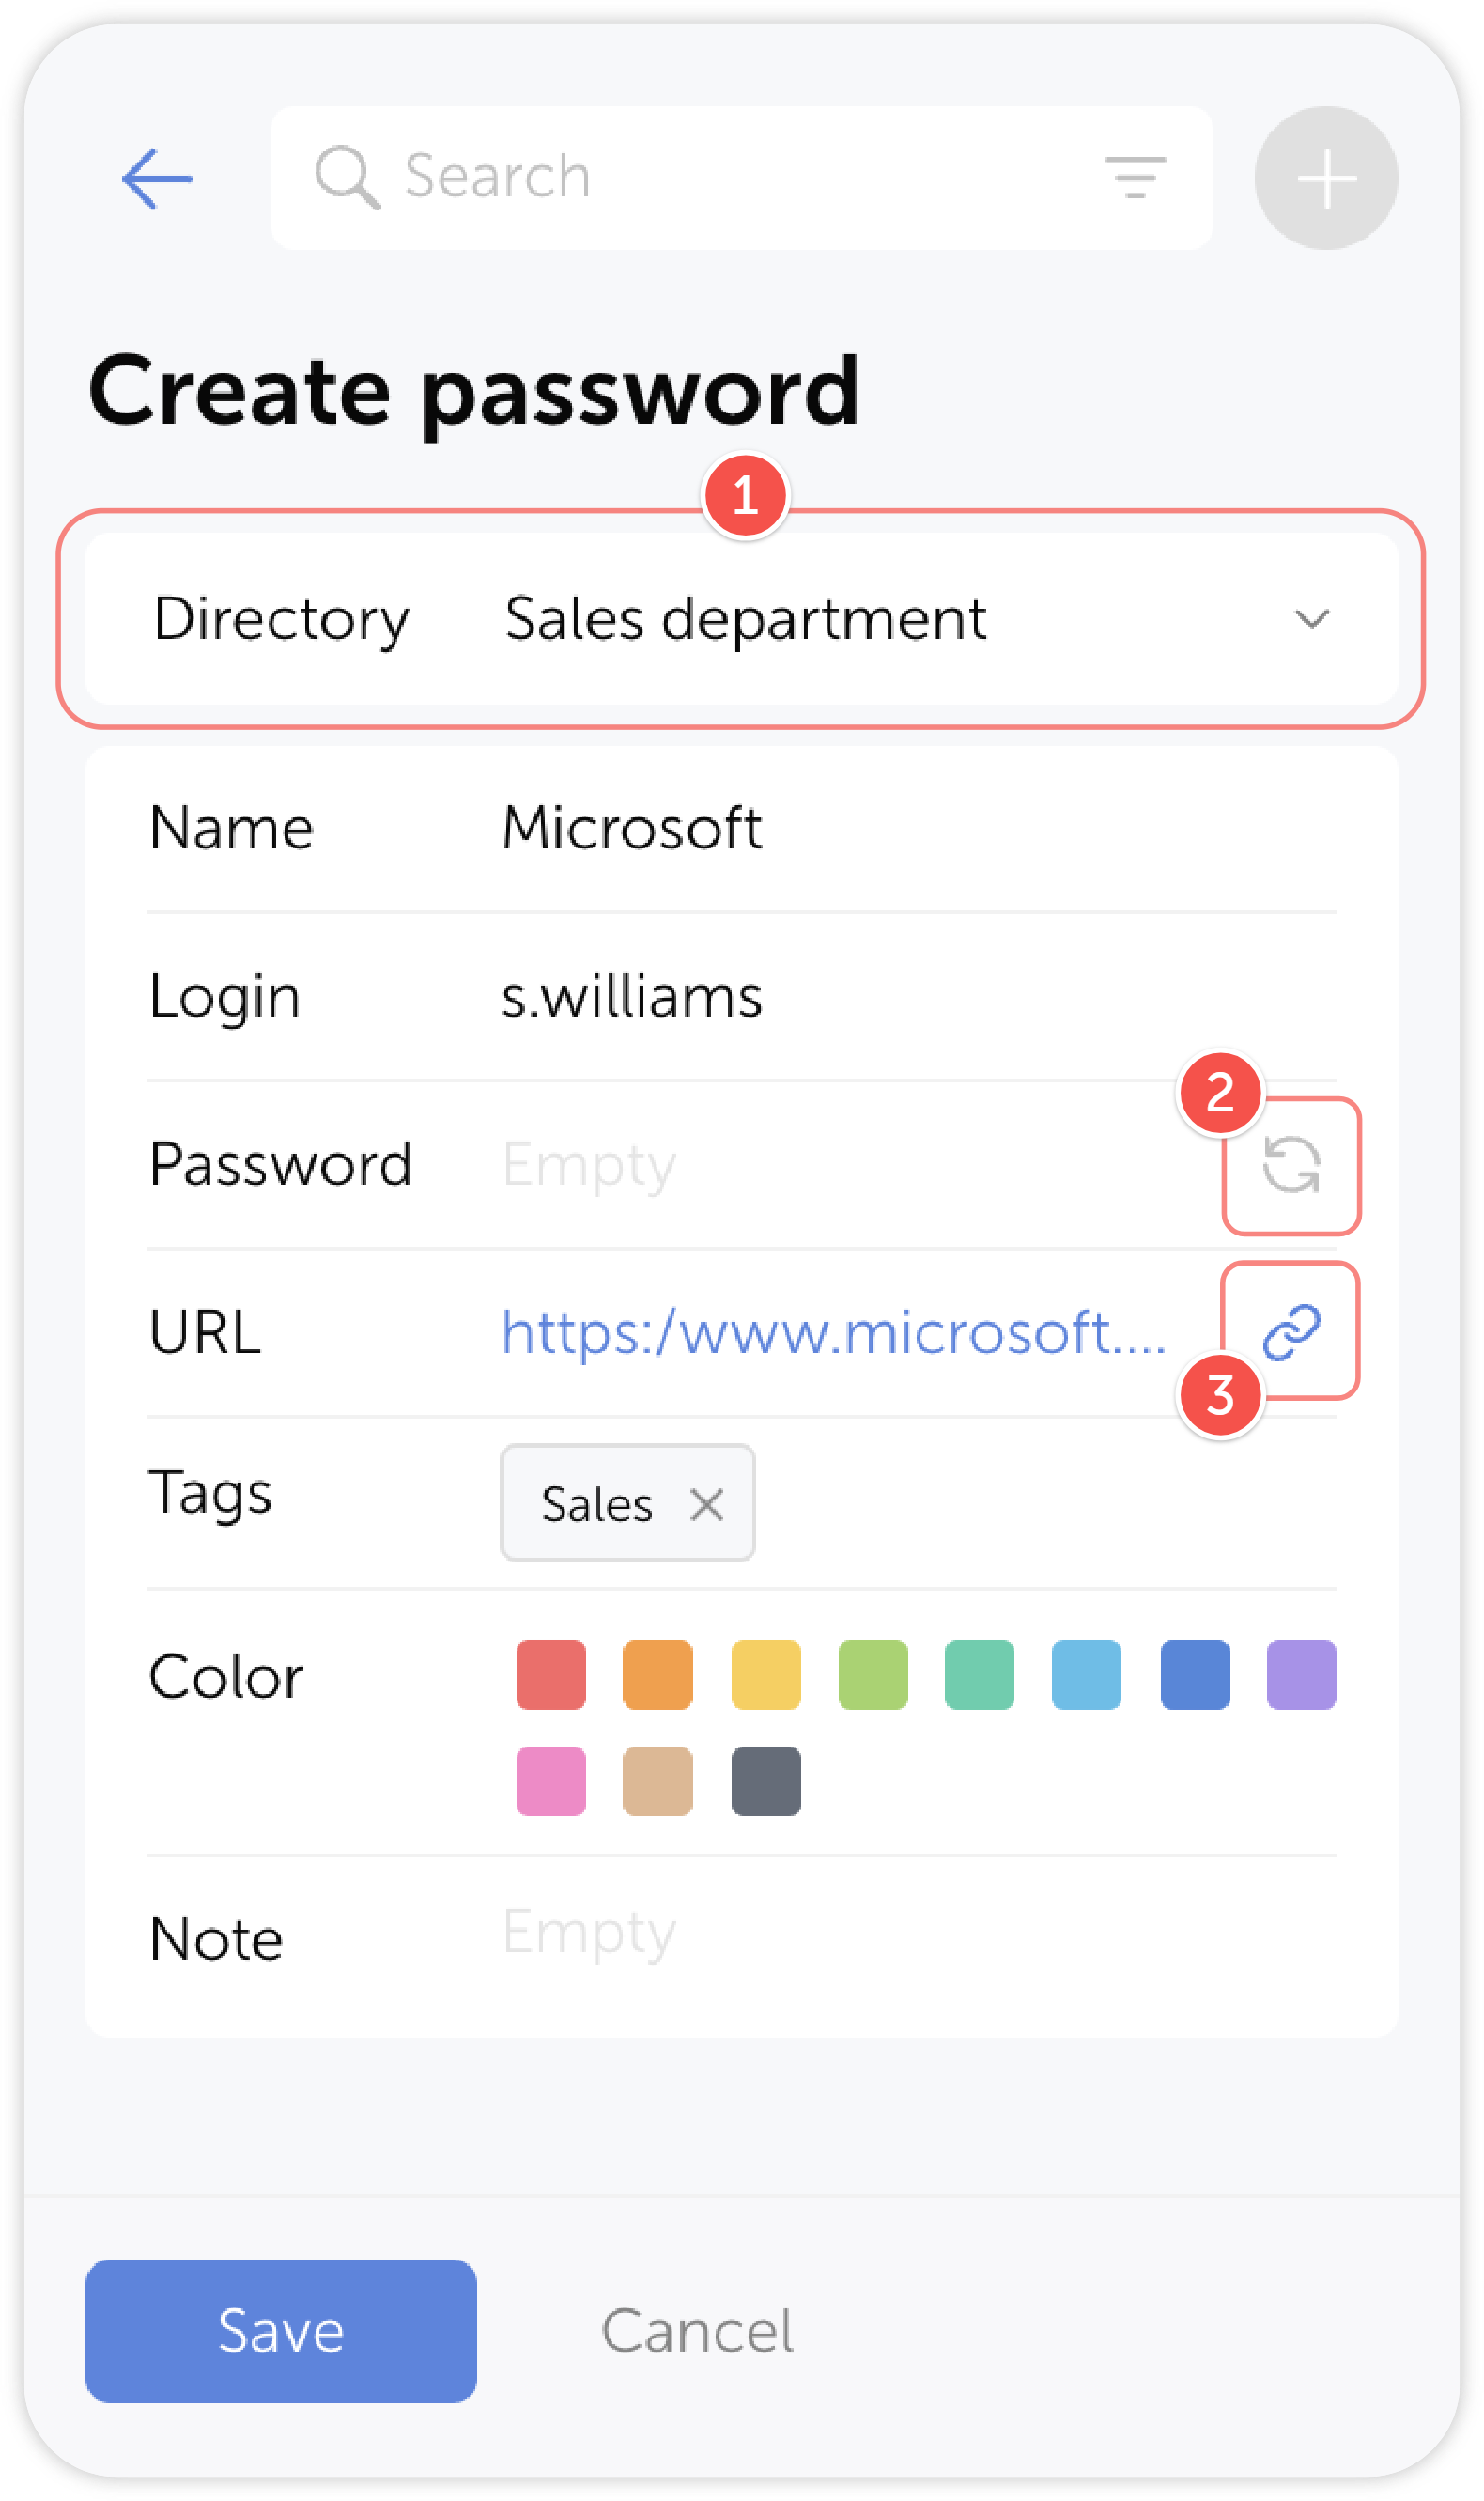1484x2501 pixels.
Task: Select Sales department directory field
Action: pyautogui.click(x=741, y=619)
